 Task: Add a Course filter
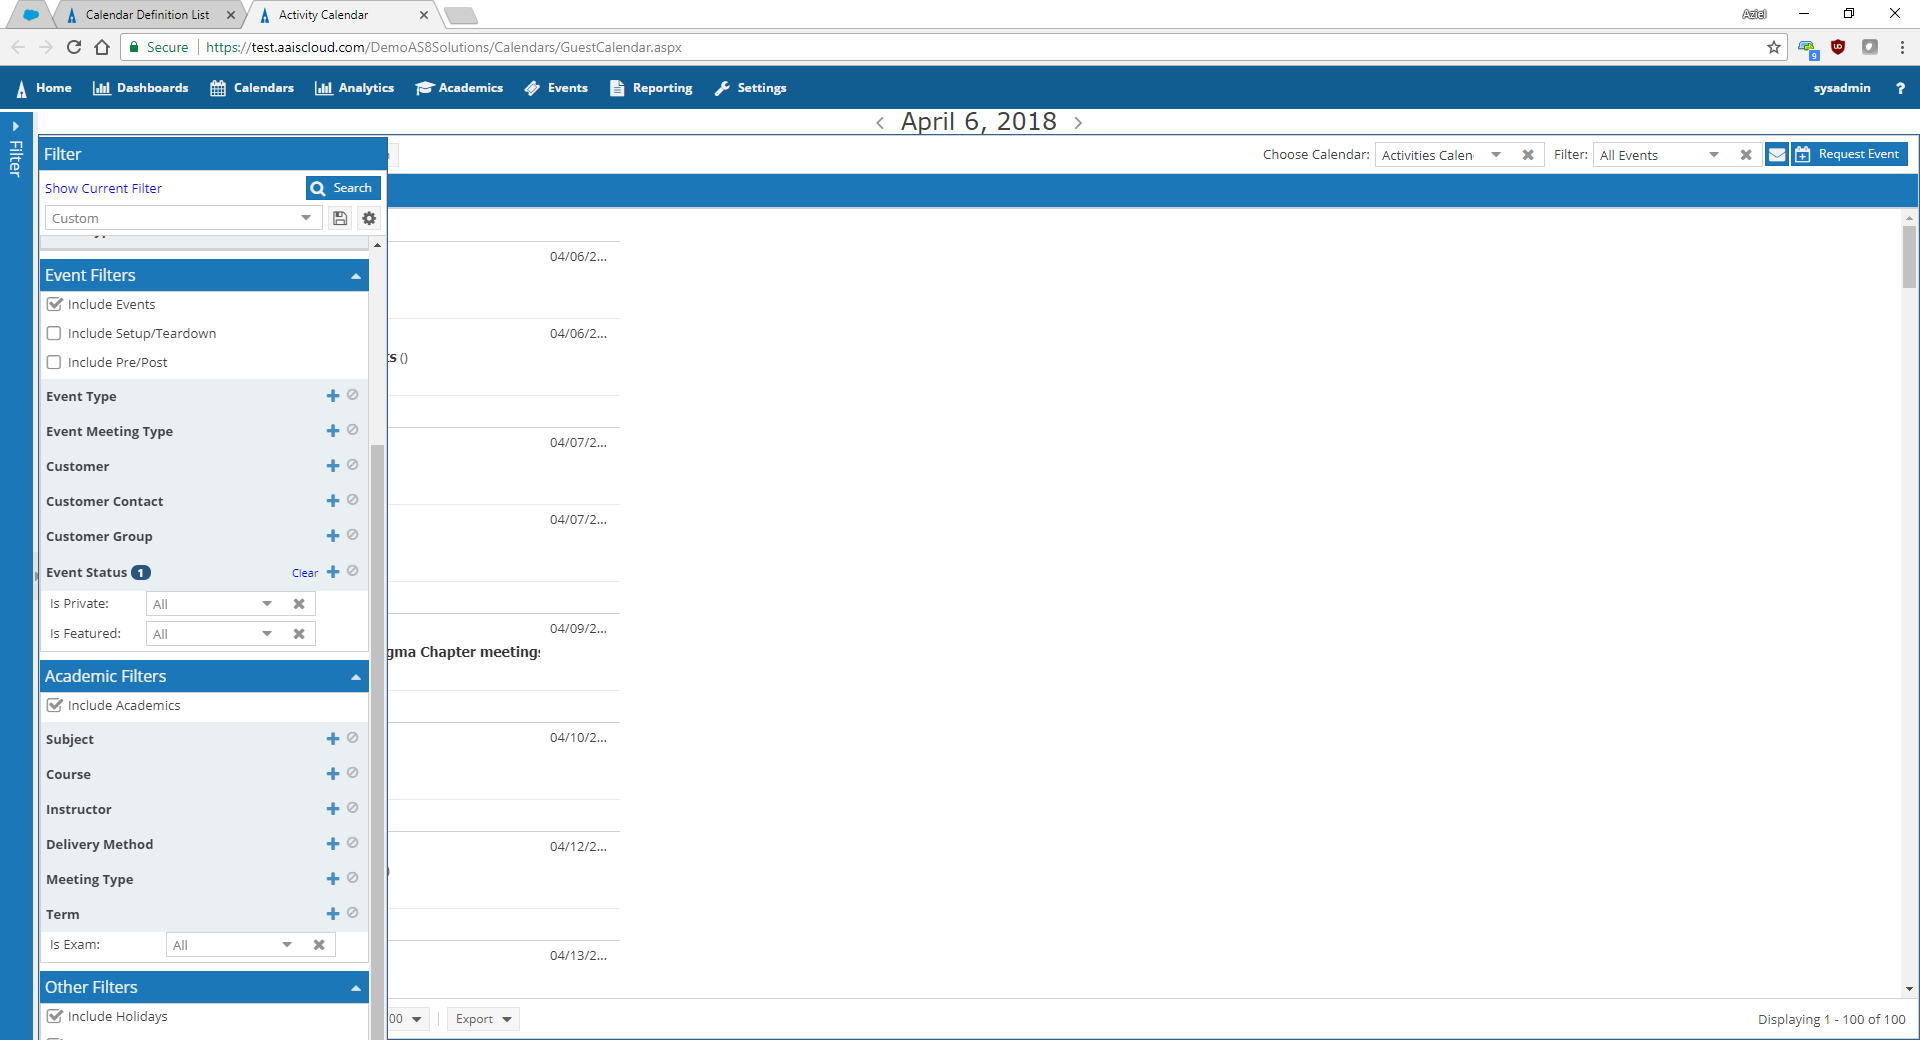(333, 774)
